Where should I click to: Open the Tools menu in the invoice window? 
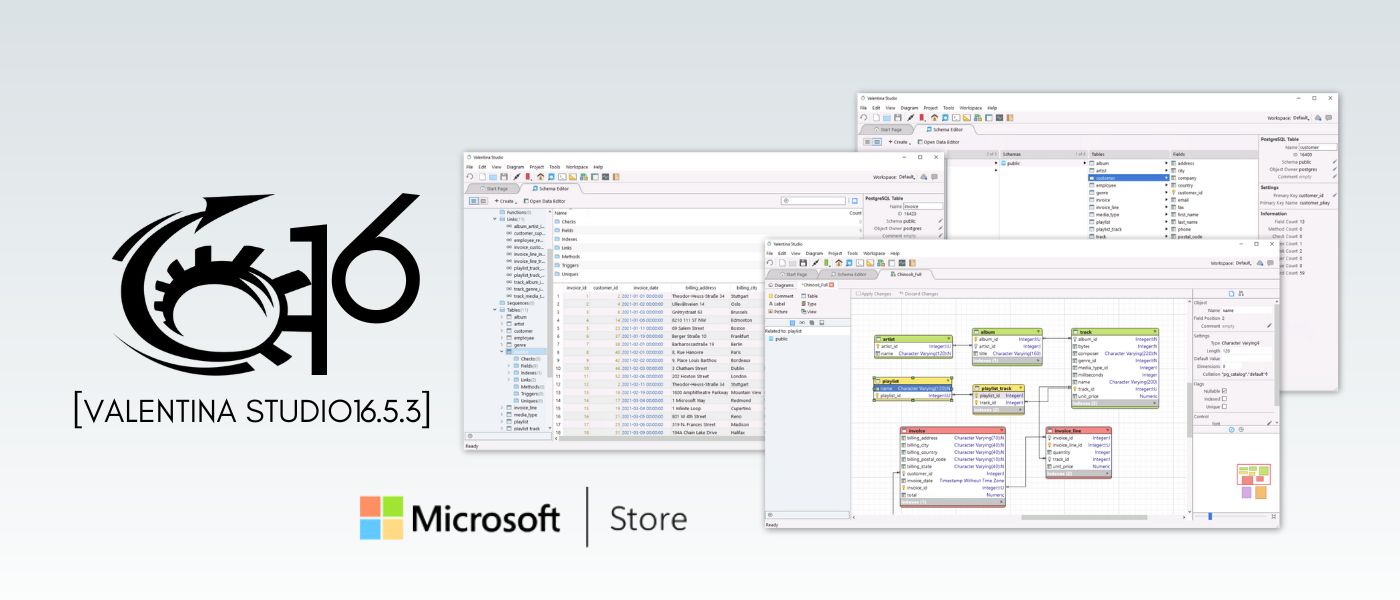coord(555,167)
